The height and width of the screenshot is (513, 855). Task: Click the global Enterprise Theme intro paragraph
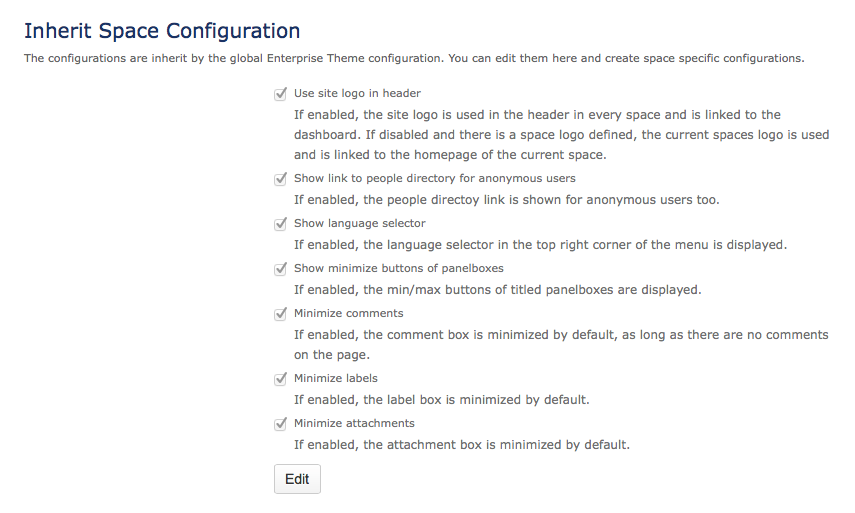(413, 58)
